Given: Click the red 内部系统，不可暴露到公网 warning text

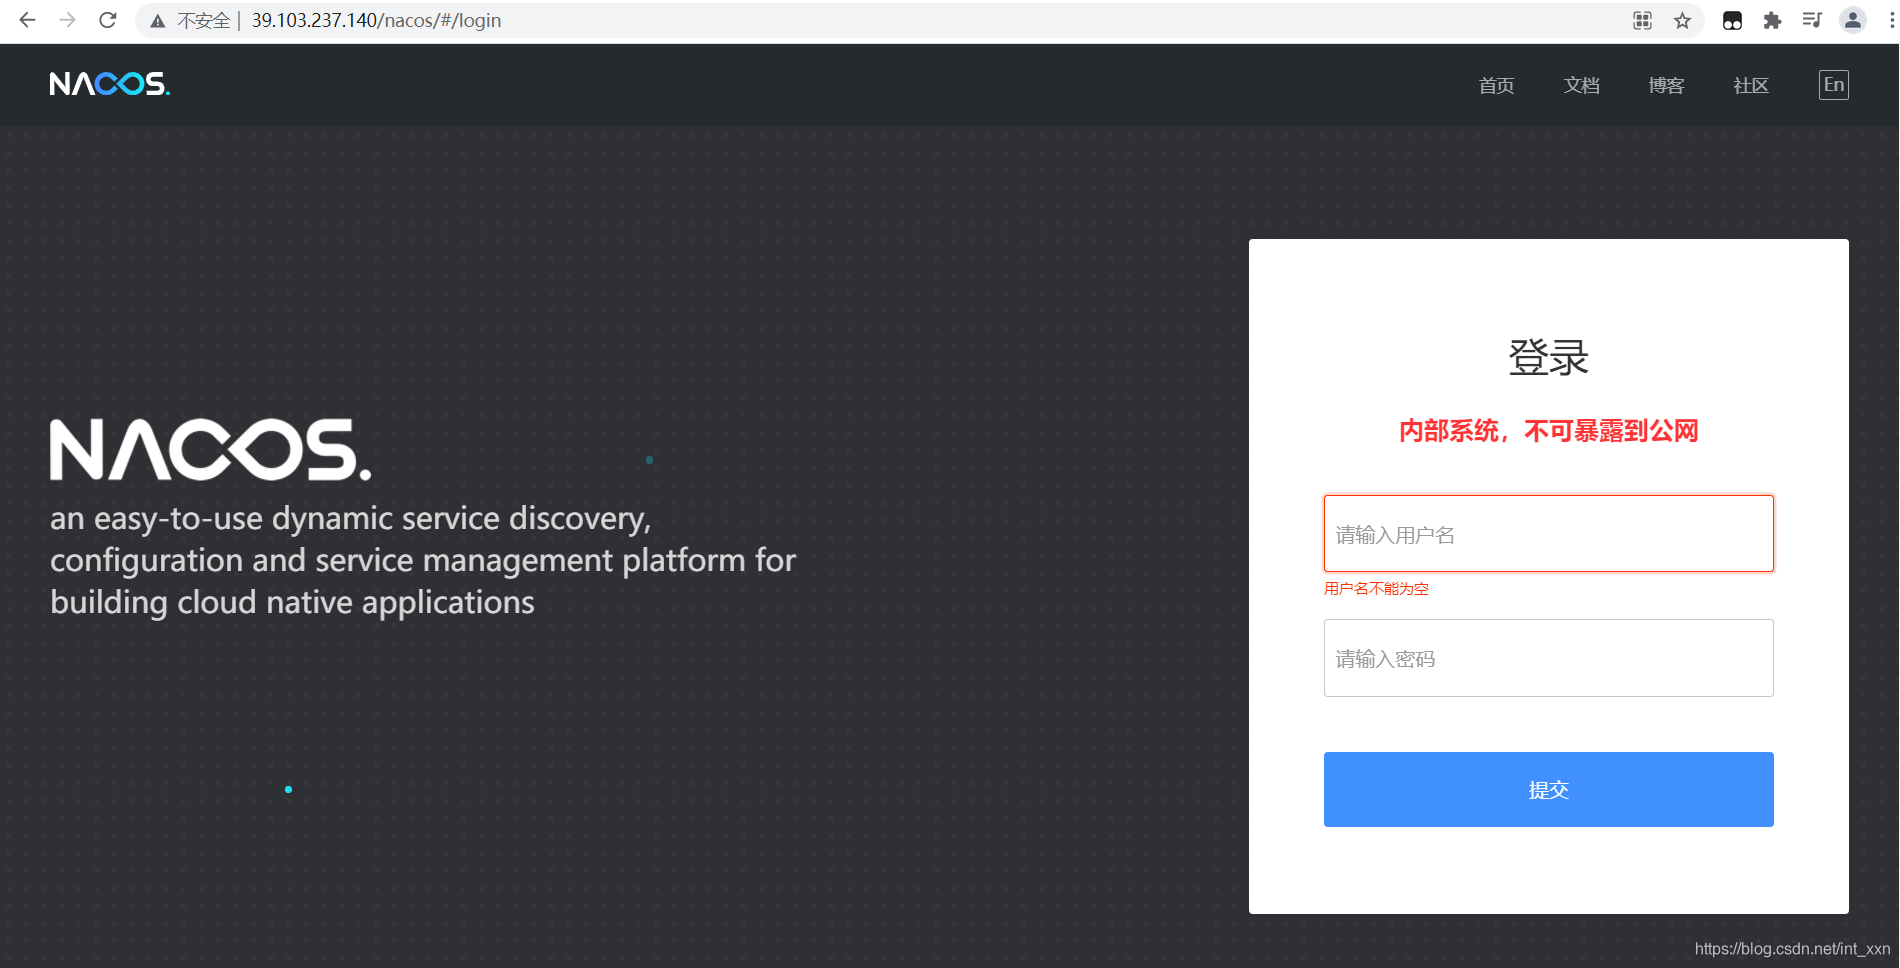Looking at the screenshot, I should 1548,431.
